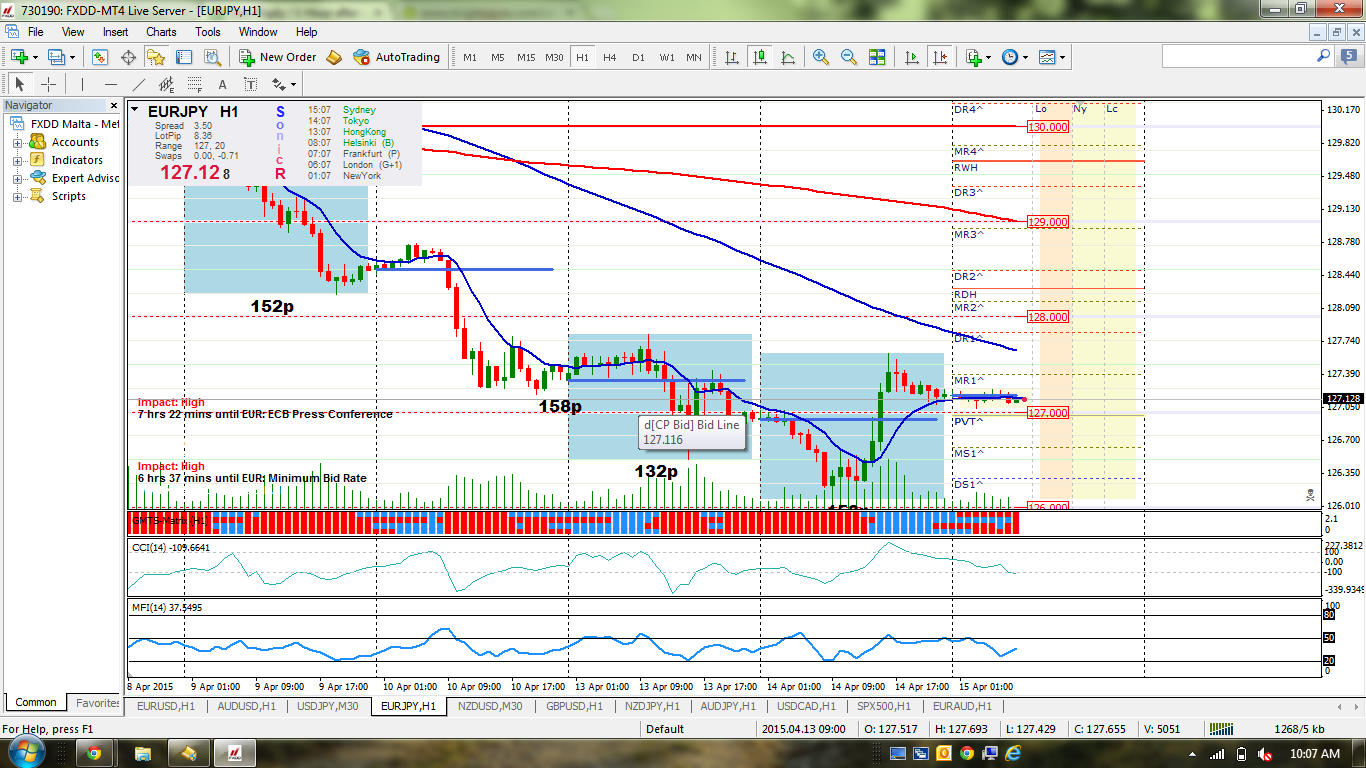1366x768 pixels.
Task: Switch to candlestick chart mode
Action: pos(760,57)
